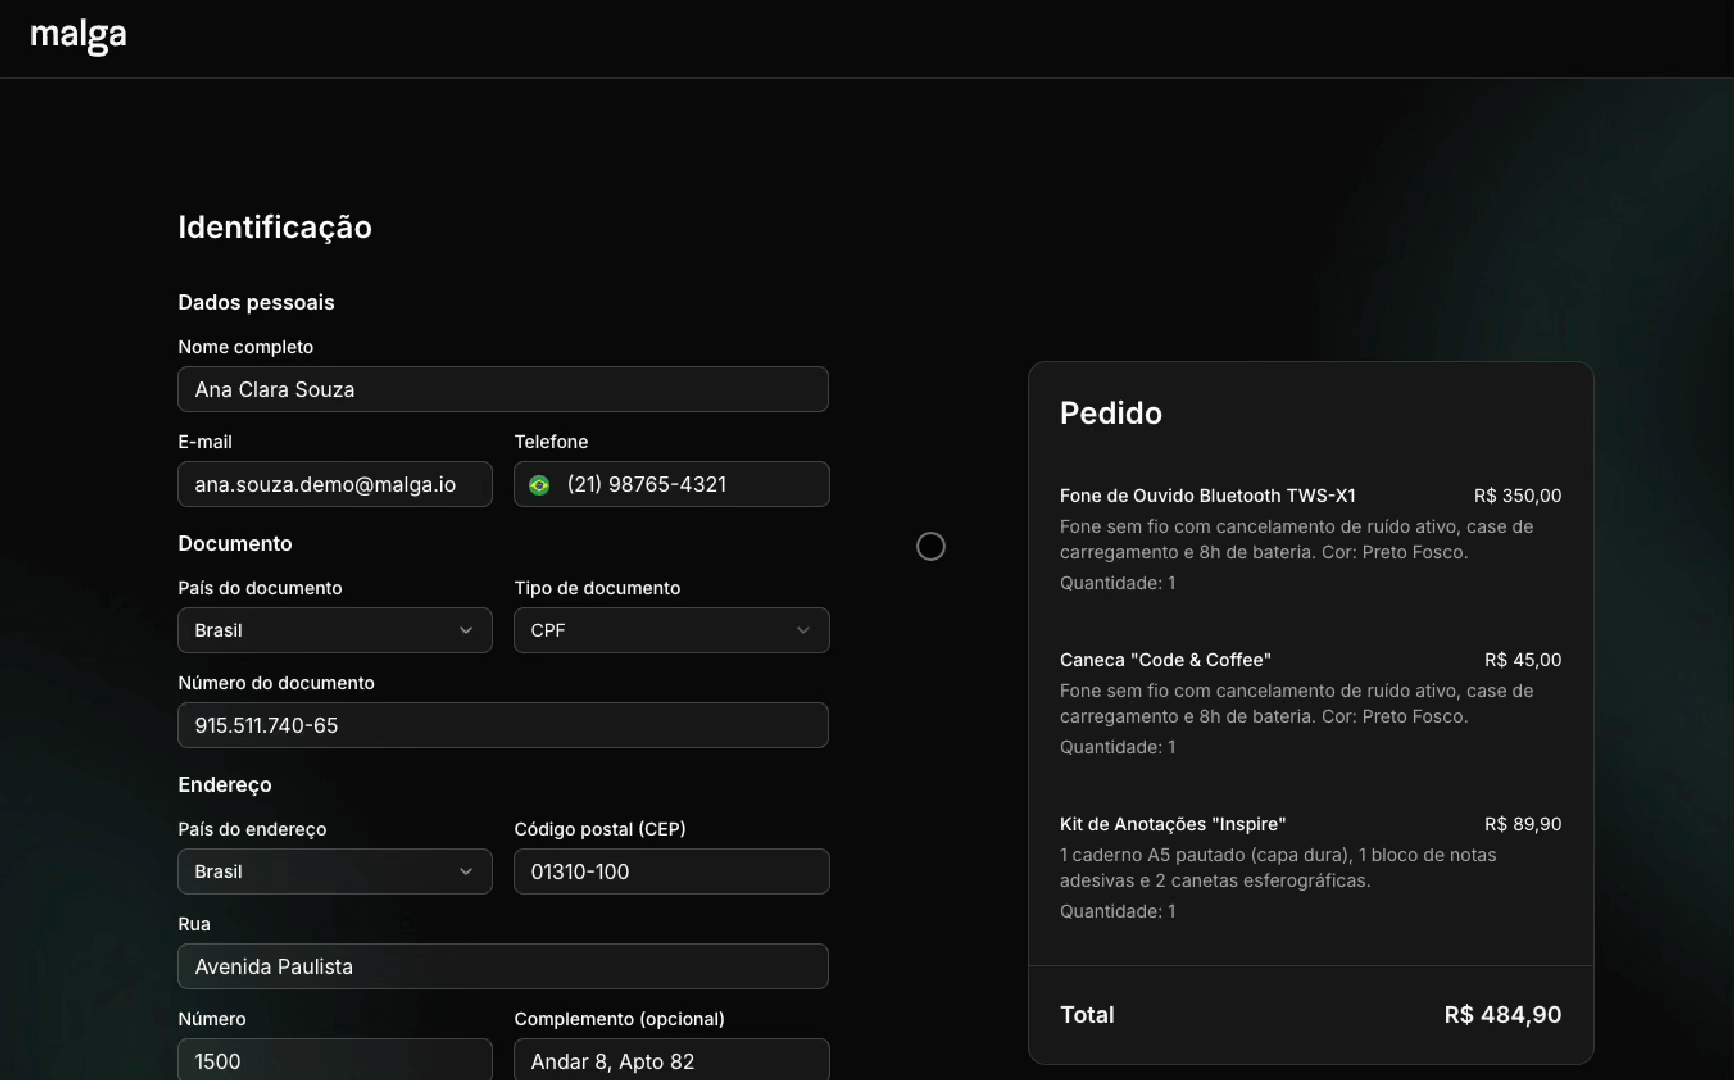Click the malga logo
Screen dimensions: 1734x1080
tap(78, 36)
